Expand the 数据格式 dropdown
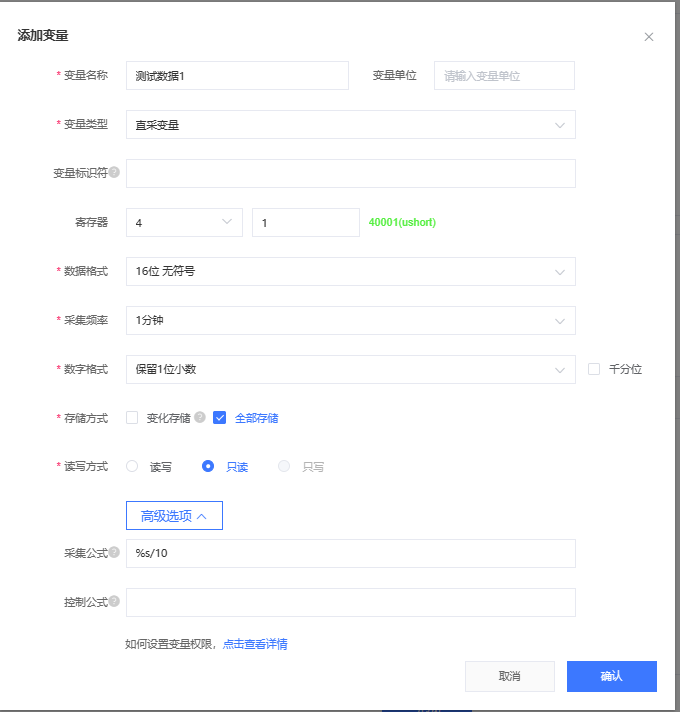 pyautogui.click(x=350, y=271)
